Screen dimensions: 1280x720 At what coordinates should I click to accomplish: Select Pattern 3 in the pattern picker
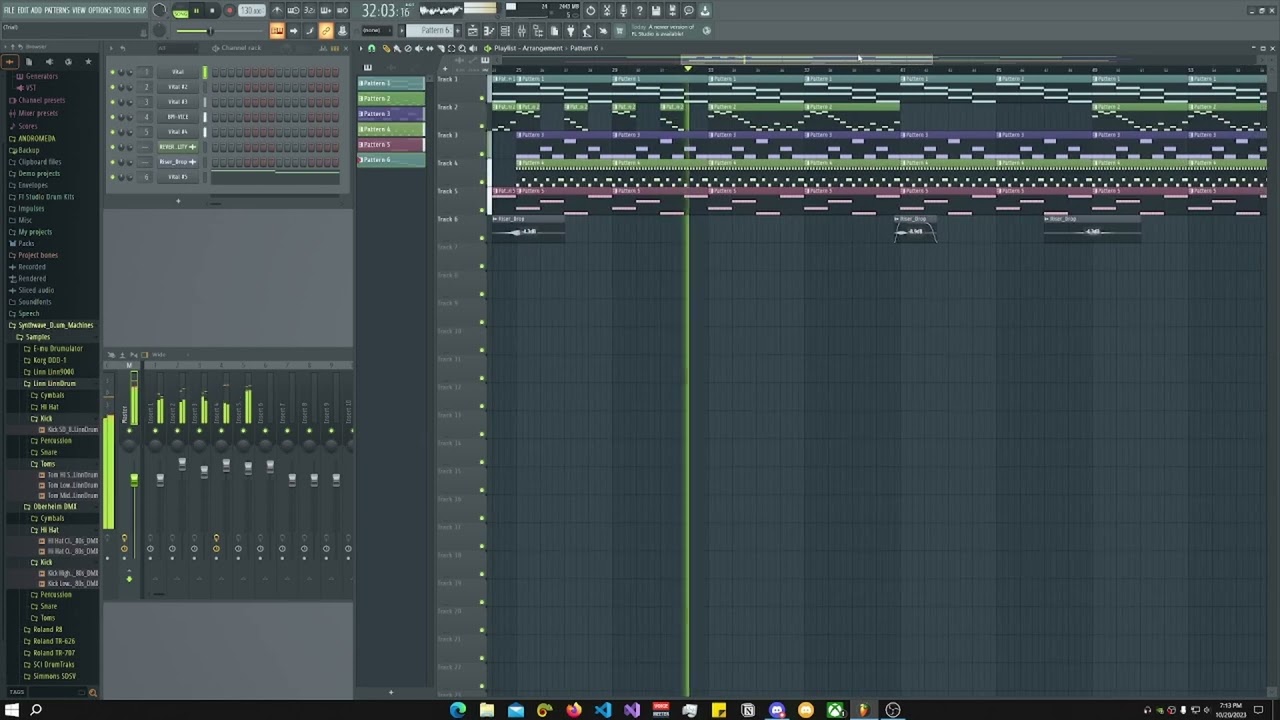(x=391, y=113)
